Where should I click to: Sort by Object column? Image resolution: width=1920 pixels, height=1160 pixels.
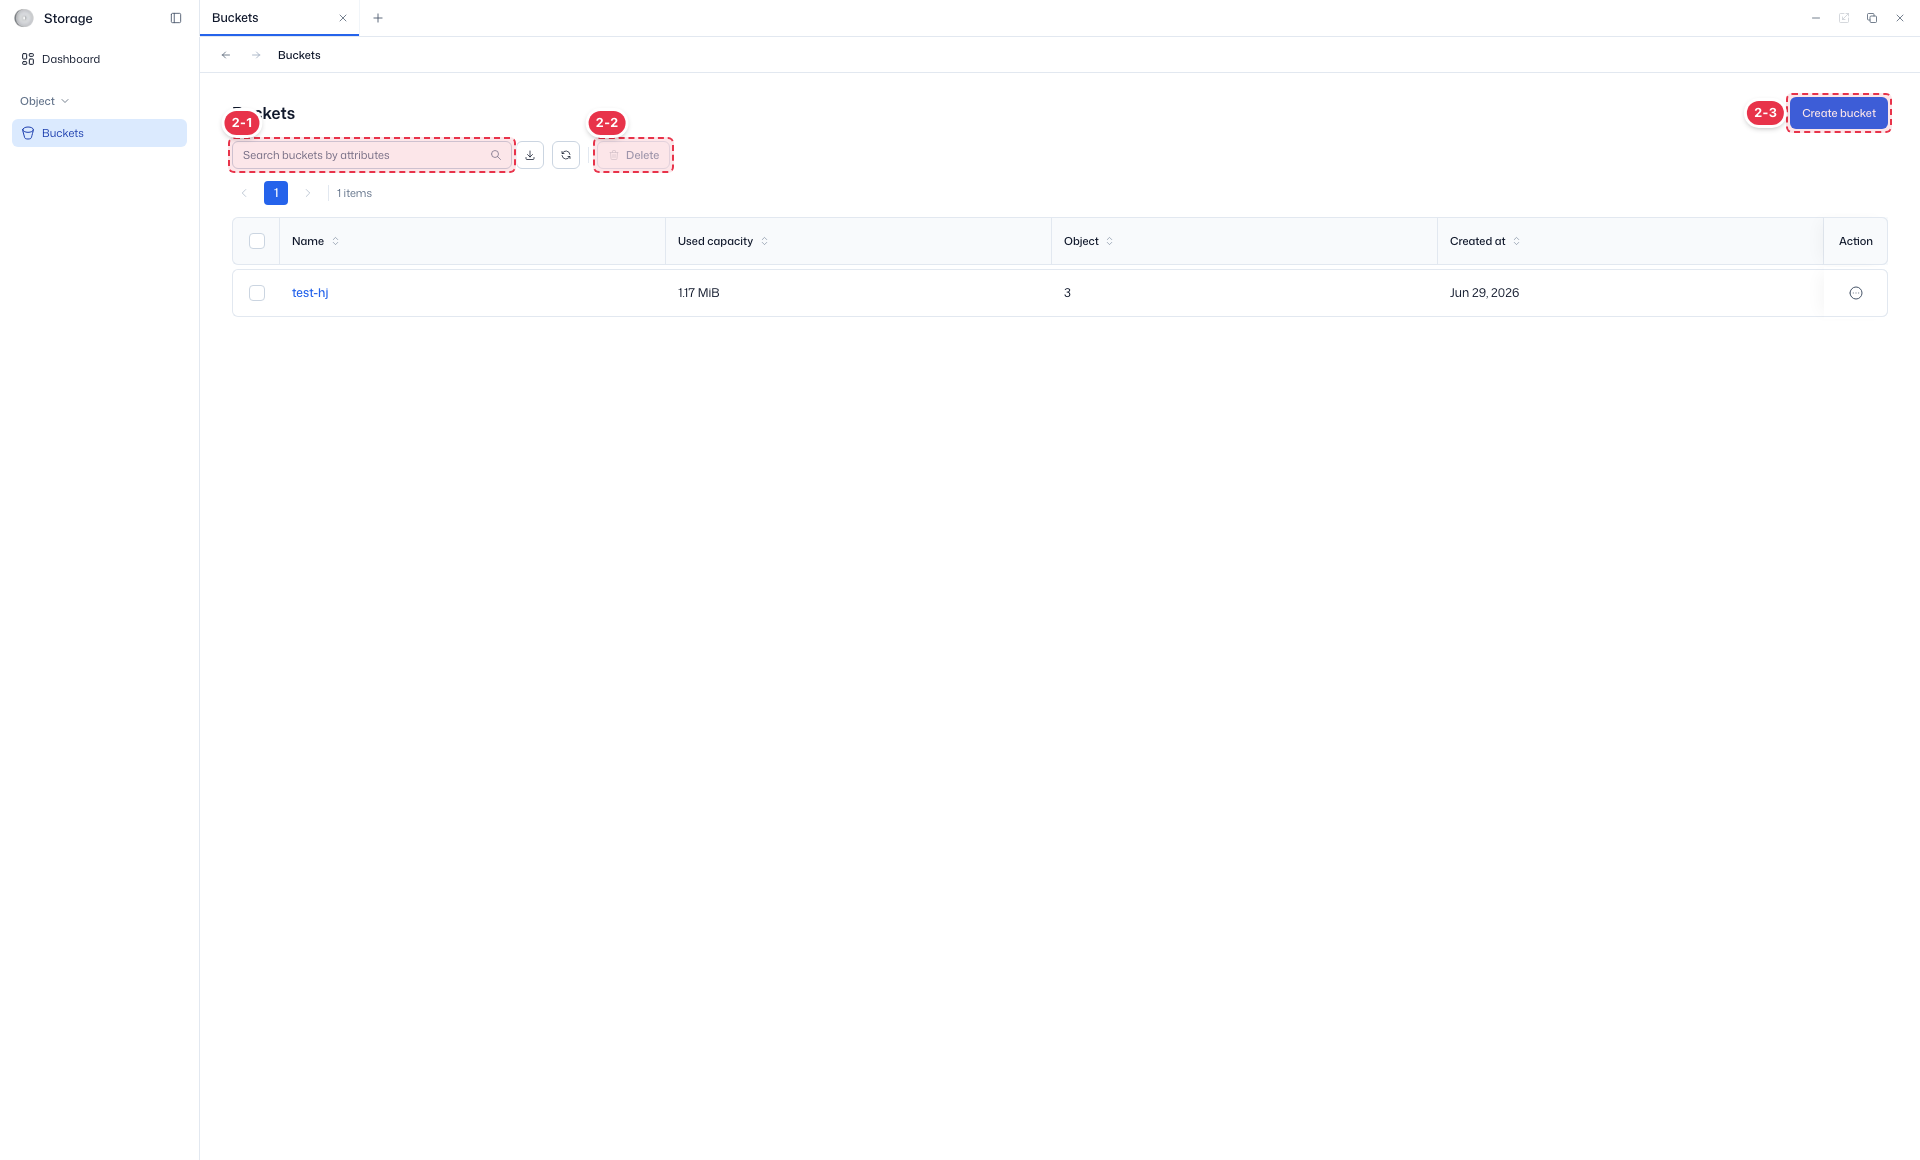coord(1109,241)
